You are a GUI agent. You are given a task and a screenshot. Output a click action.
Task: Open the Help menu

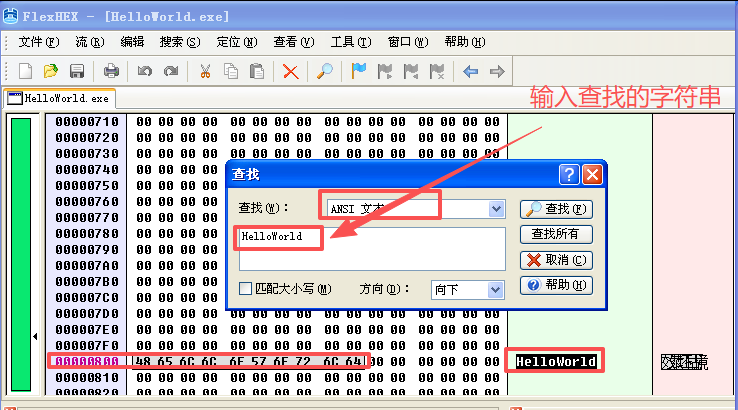pyautogui.click(x=465, y=42)
